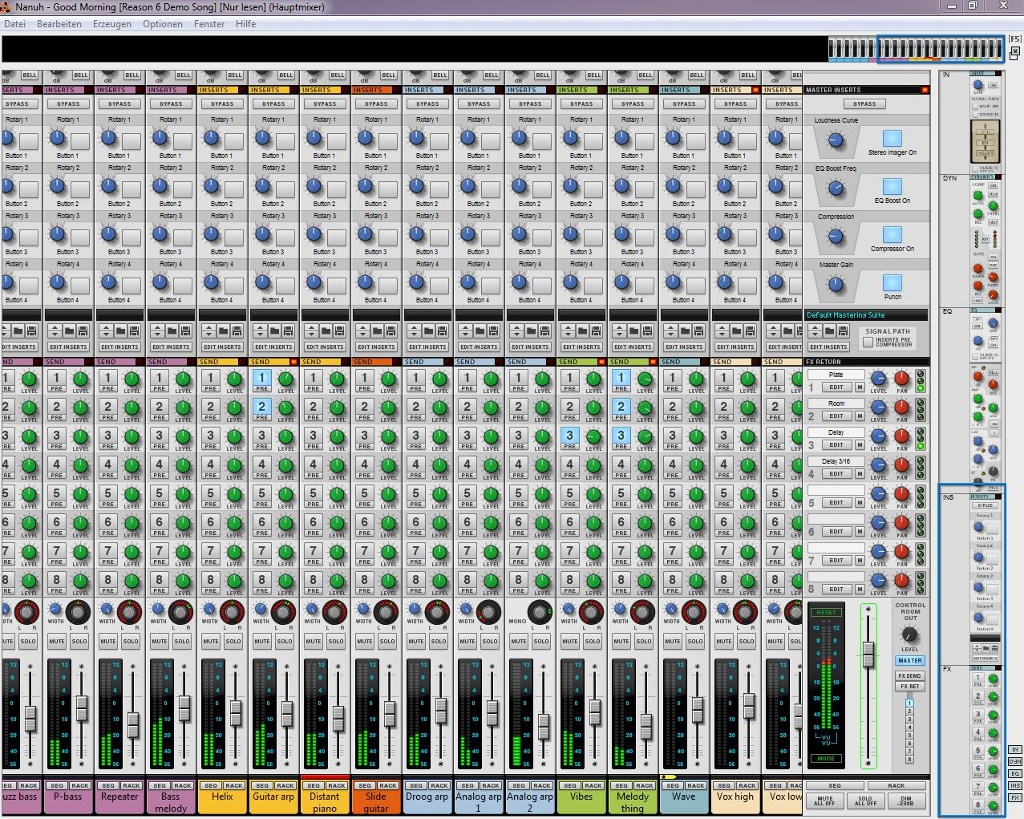The image size is (1024, 819).
Task: Click the Stereo Imager On button
Action: (x=892, y=138)
